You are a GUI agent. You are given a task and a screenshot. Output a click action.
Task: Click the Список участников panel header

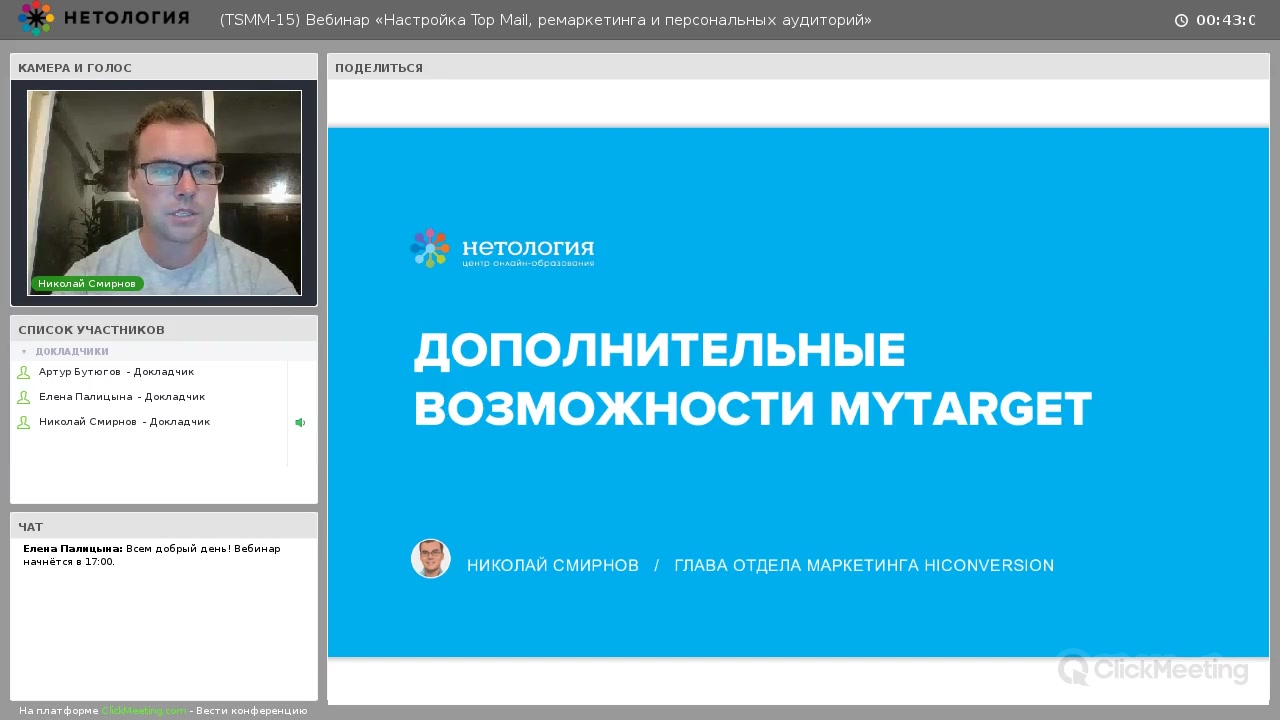point(164,329)
